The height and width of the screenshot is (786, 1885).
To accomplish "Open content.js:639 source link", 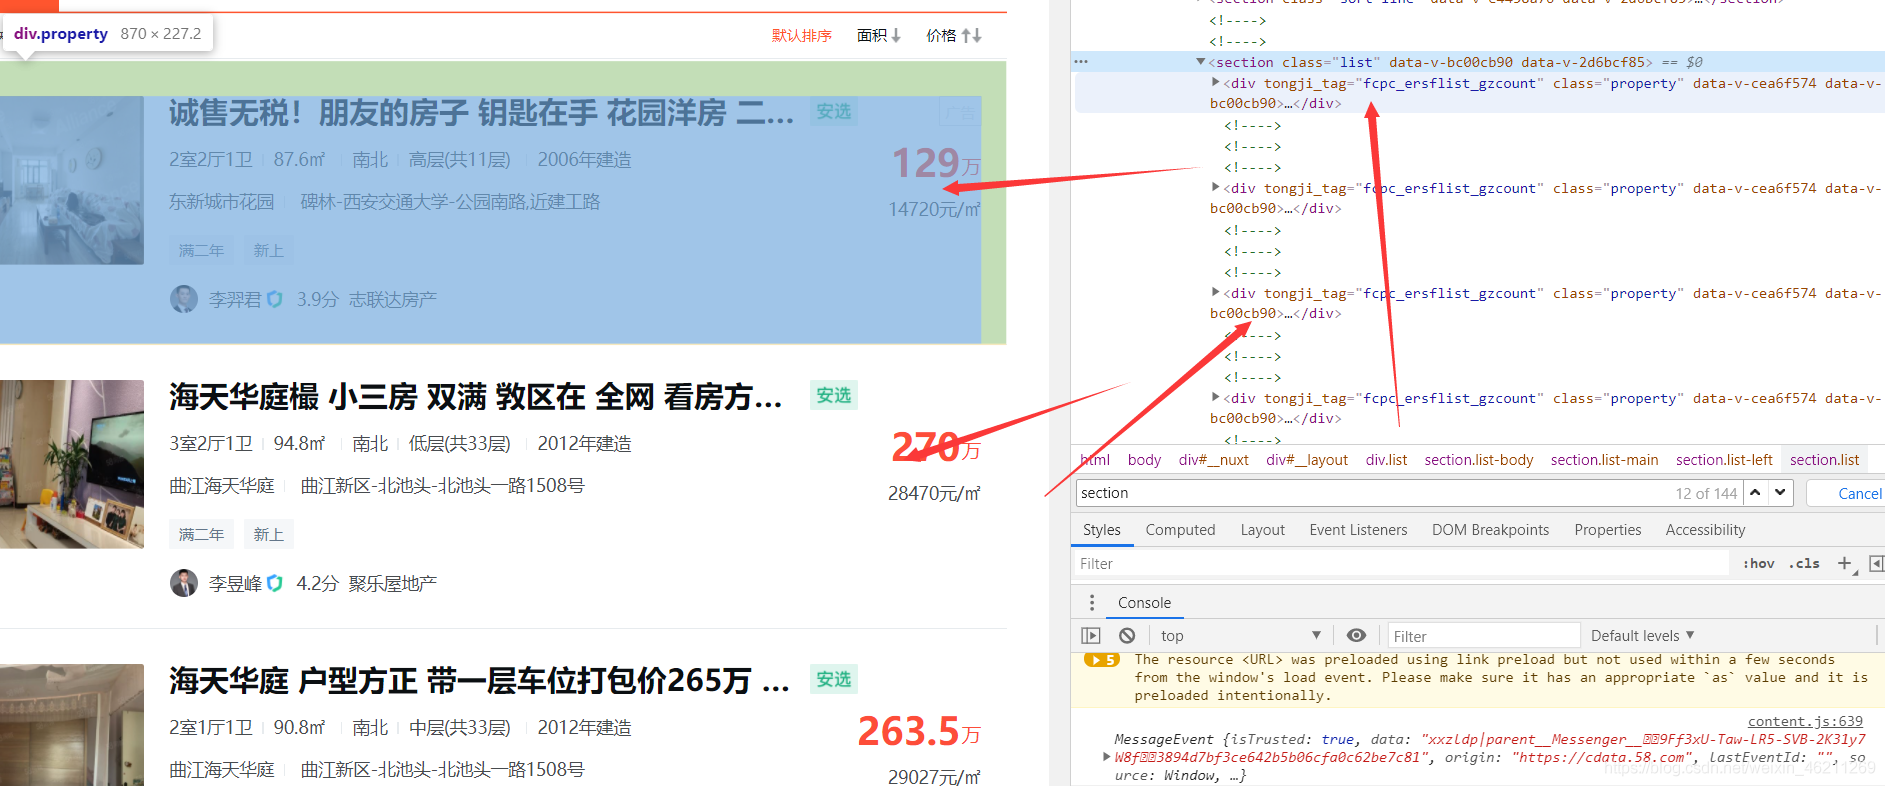I will pyautogui.click(x=1805, y=721).
